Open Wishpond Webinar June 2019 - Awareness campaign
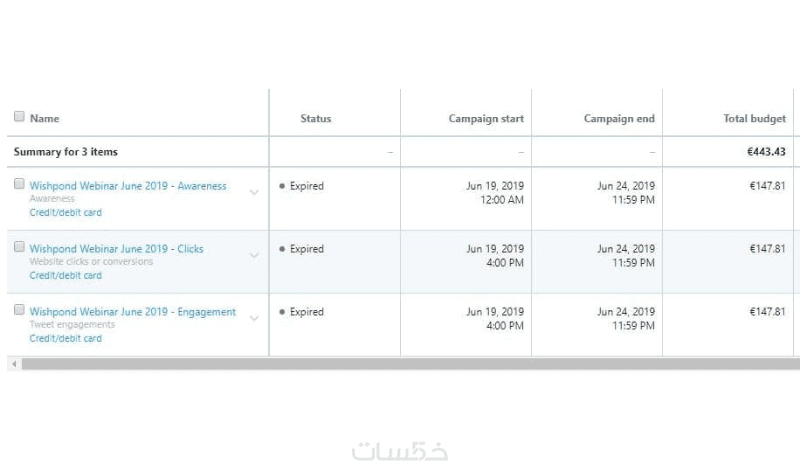Screen dimensions: 800x470 click(128, 186)
